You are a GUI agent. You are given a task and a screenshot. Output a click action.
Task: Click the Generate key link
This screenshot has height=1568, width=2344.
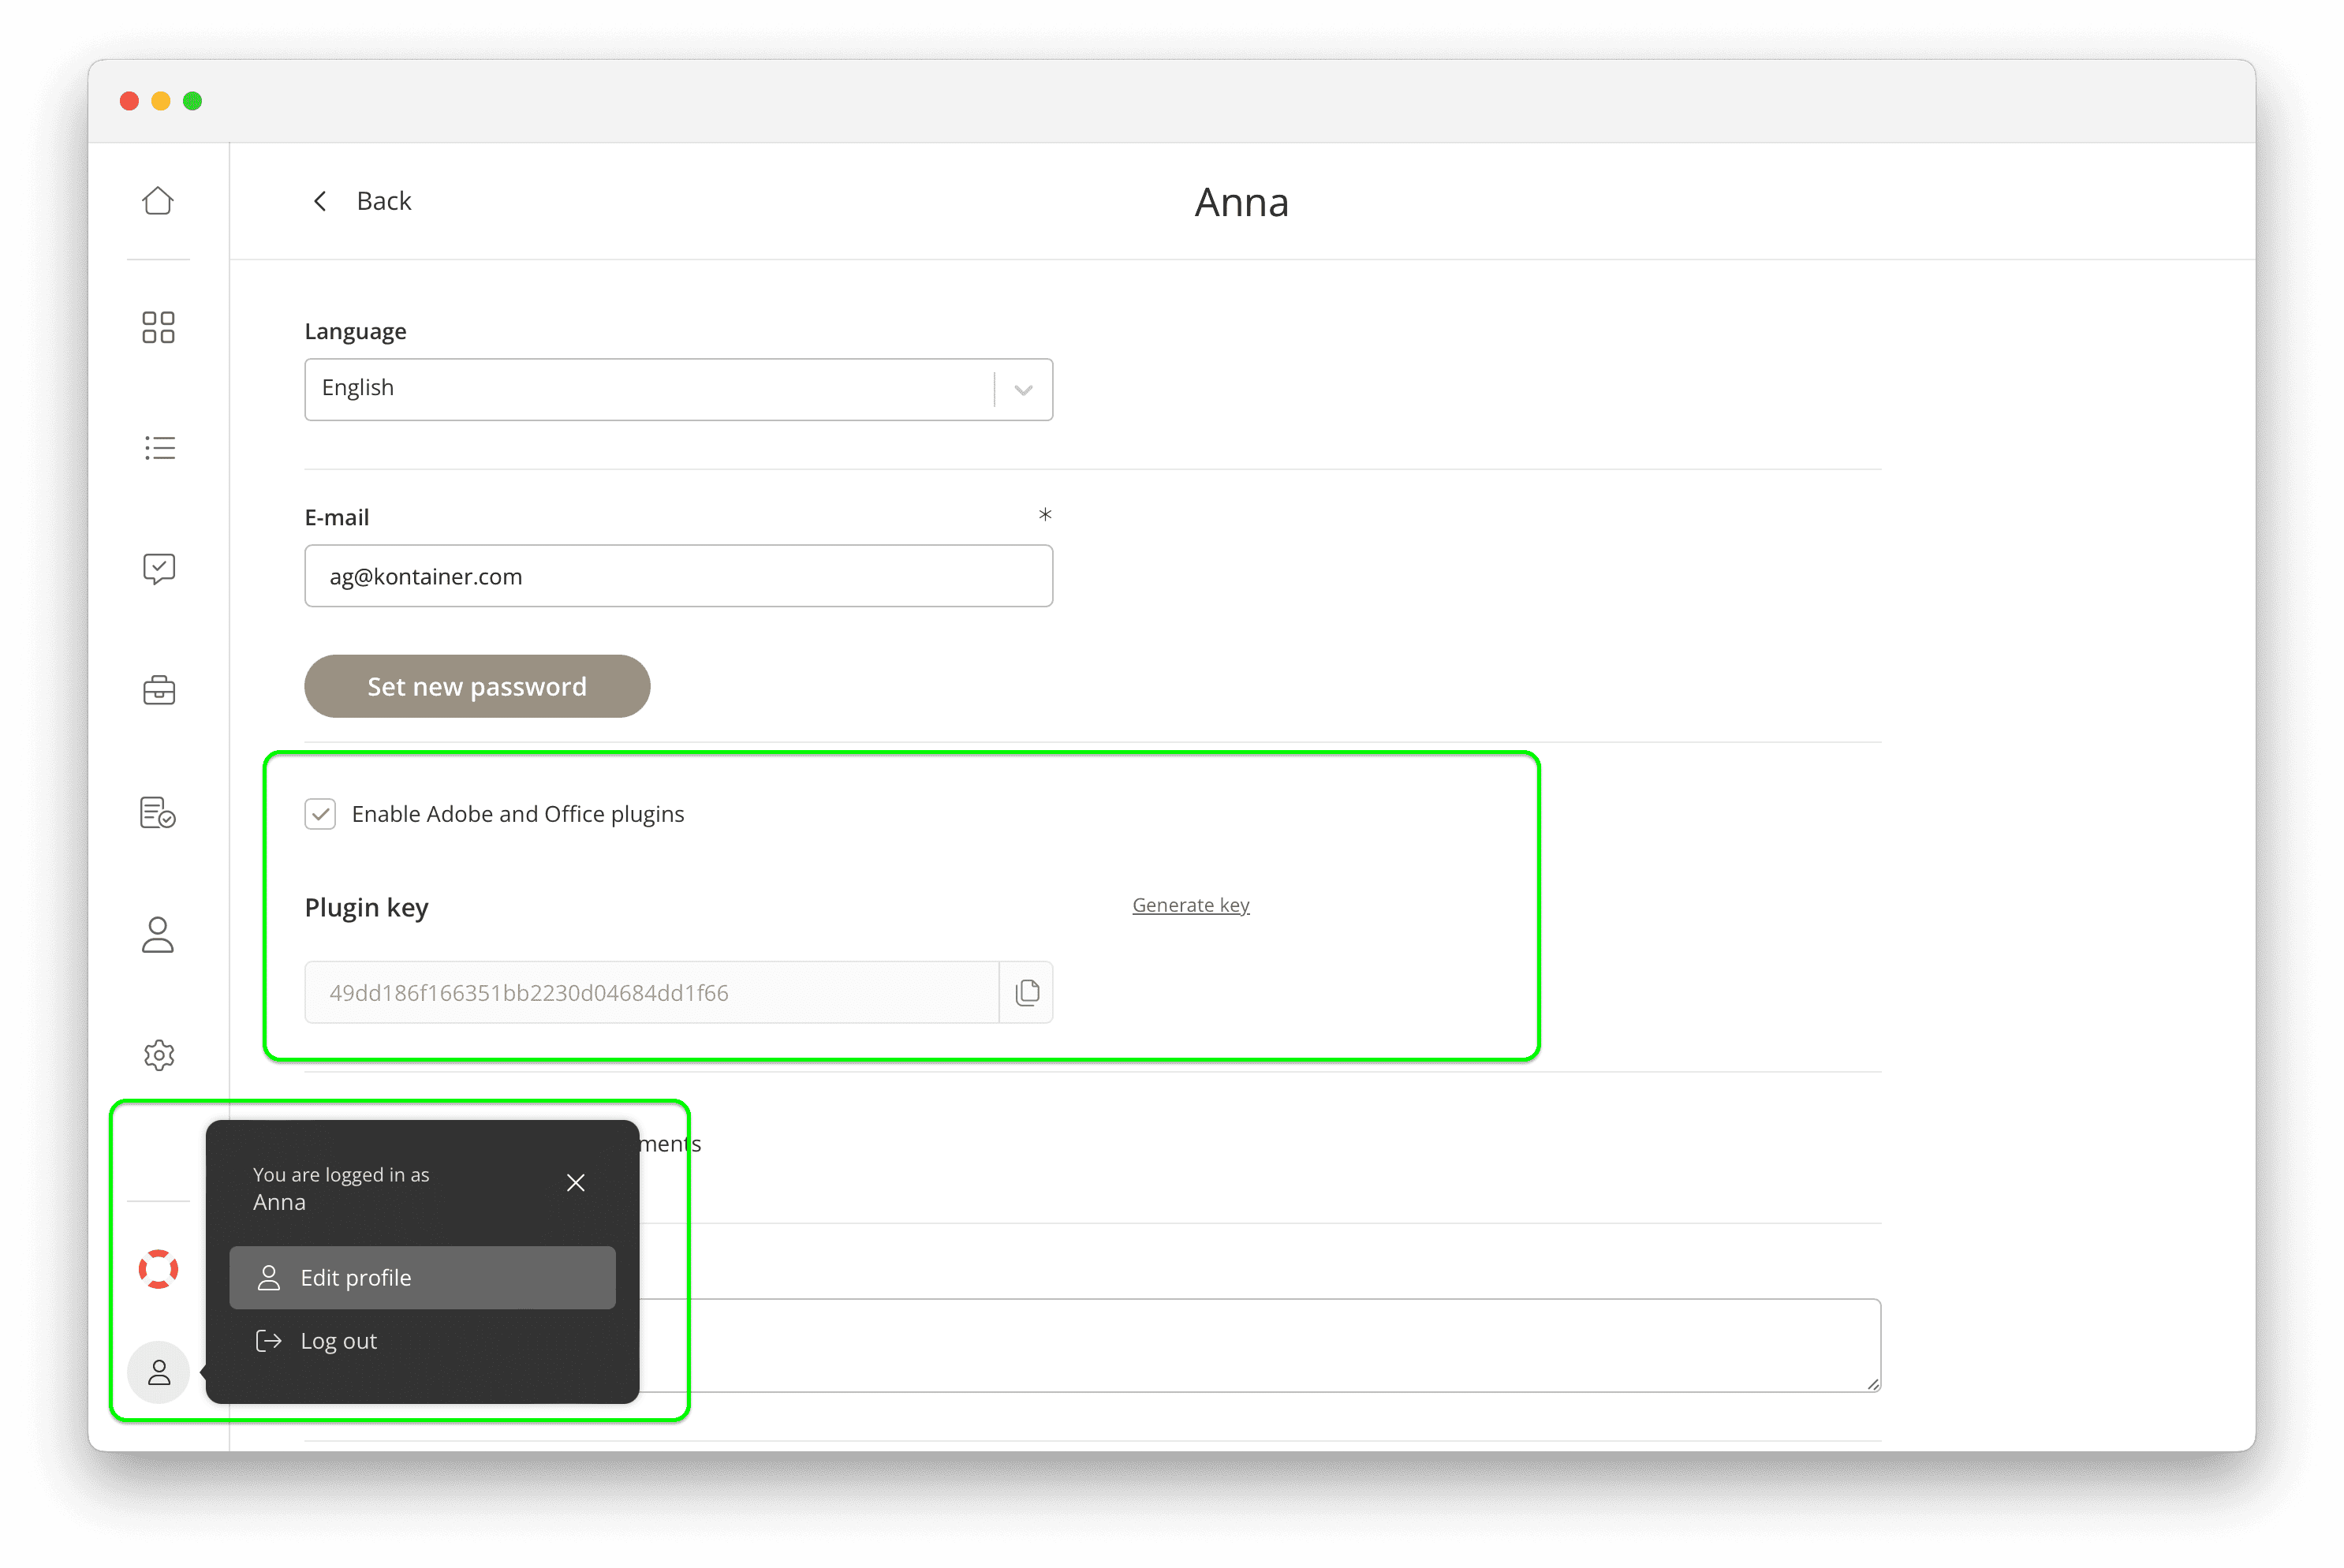(x=1190, y=904)
